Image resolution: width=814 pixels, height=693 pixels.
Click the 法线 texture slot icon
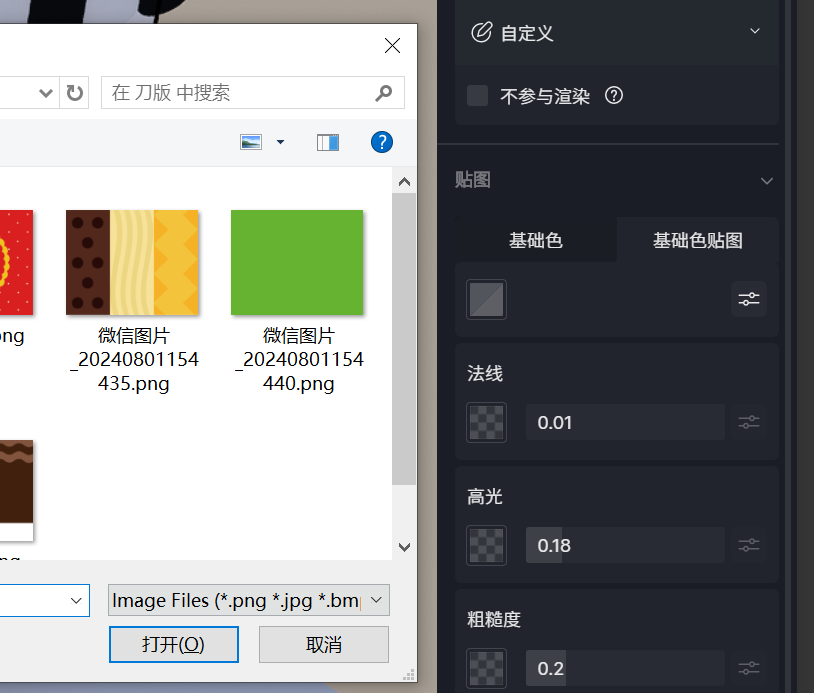coord(487,422)
